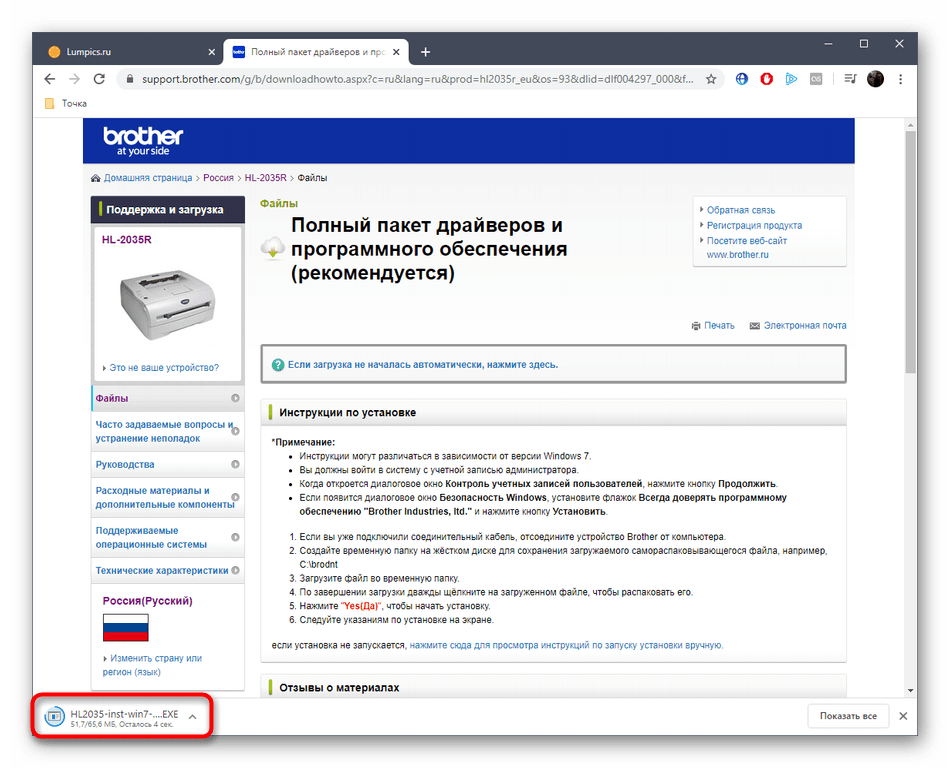Bookmark this page with the star icon
The width and height of the screenshot is (950, 768).
pos(711,79)
